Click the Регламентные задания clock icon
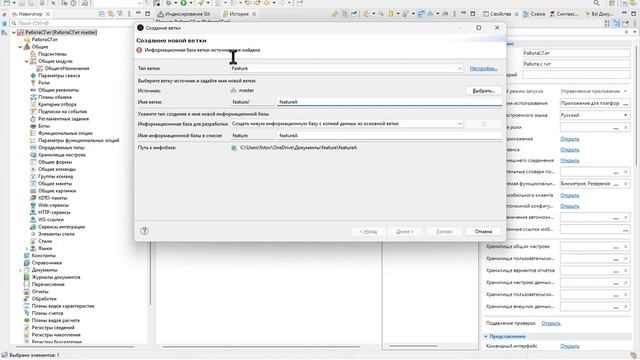Image resolution: width=640 pixels, height=360 pixels. click(x=33, y=119)
